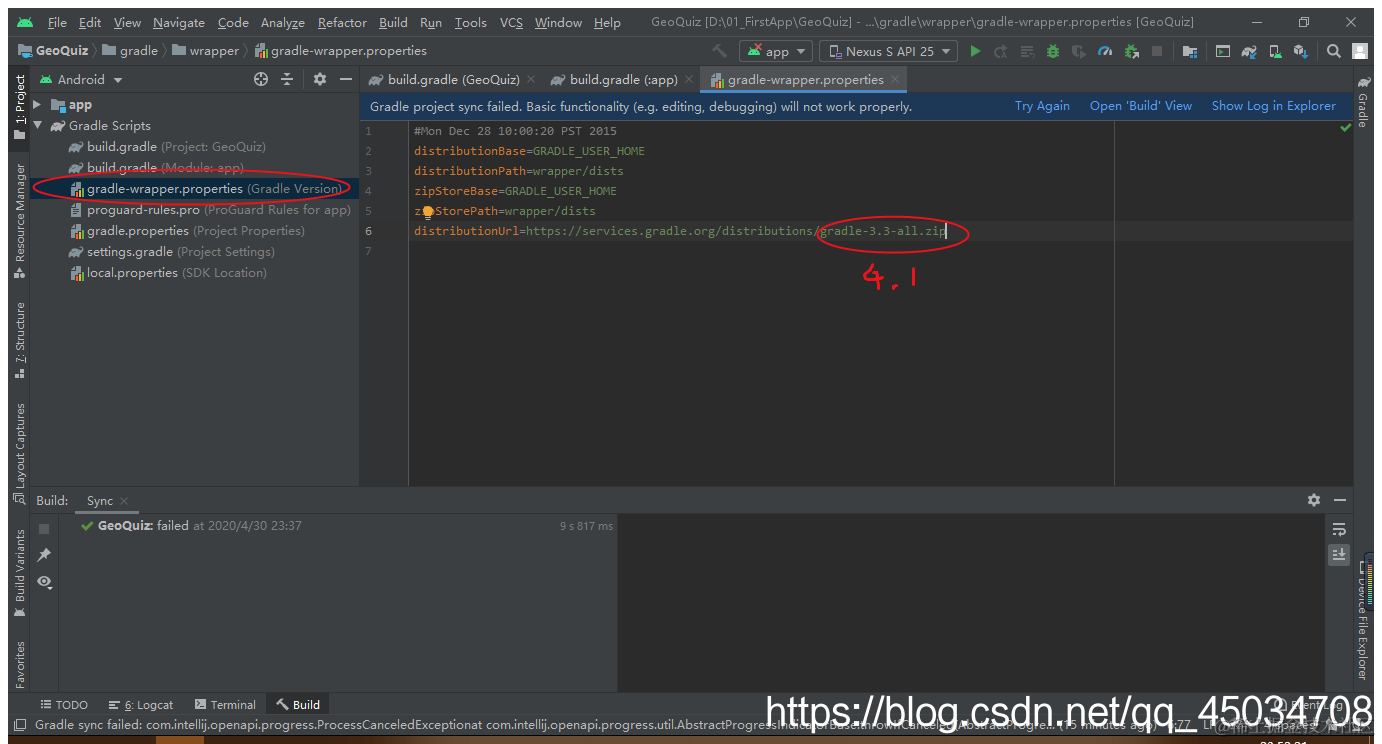The width and height of the screenshot is (1382, 744).
Task: Collapse the Gradle Scripts tree node
Action: click(37, 125)
